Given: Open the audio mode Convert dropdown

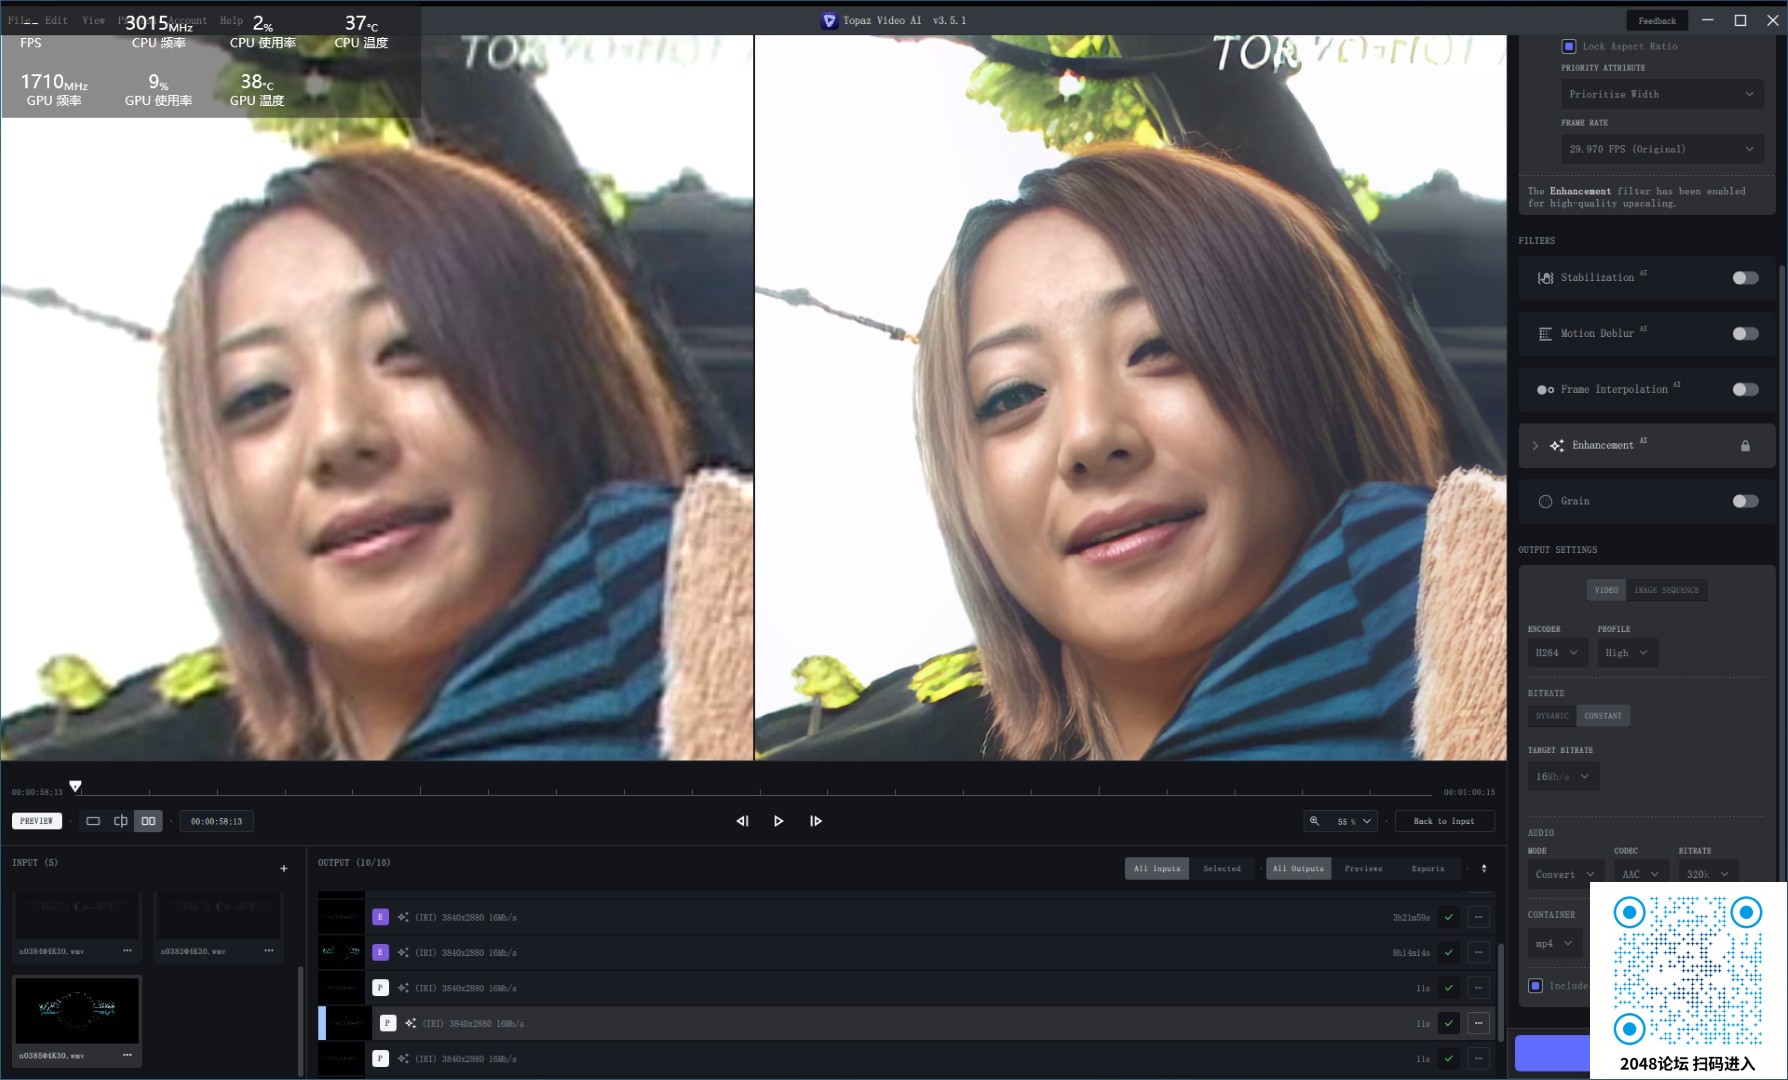Looking at the screenshot, I should [1566, 875].
